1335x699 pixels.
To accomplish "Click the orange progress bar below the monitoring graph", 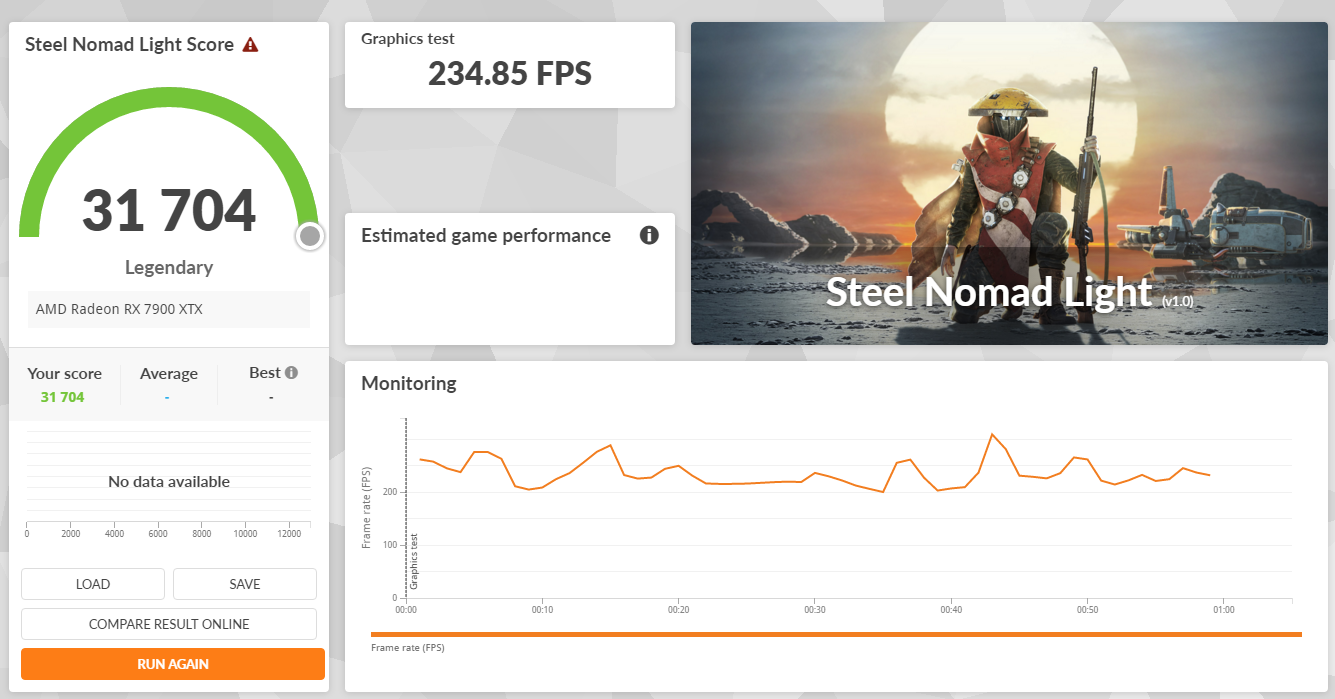I will pyautogui.click(x=839, y=632).
